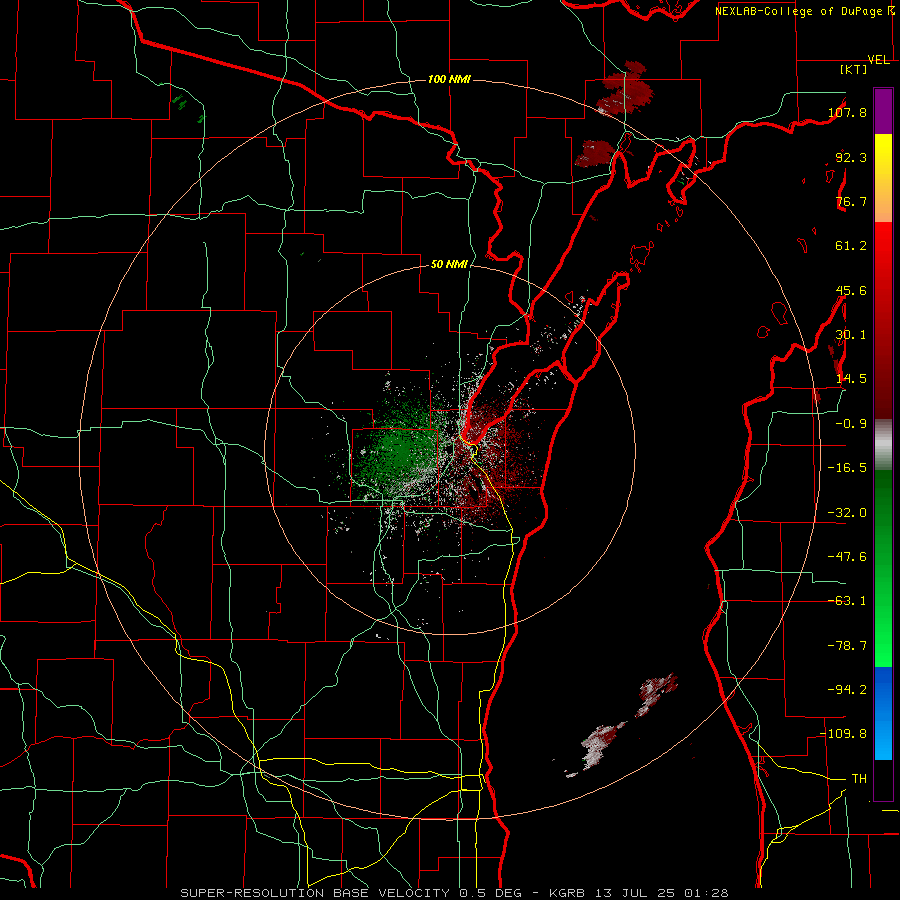Image resolution: width=900 pixels, height=900 pixels.
Task: Pick the purple segment of the color bar
Action: click(x=883, y=111)
